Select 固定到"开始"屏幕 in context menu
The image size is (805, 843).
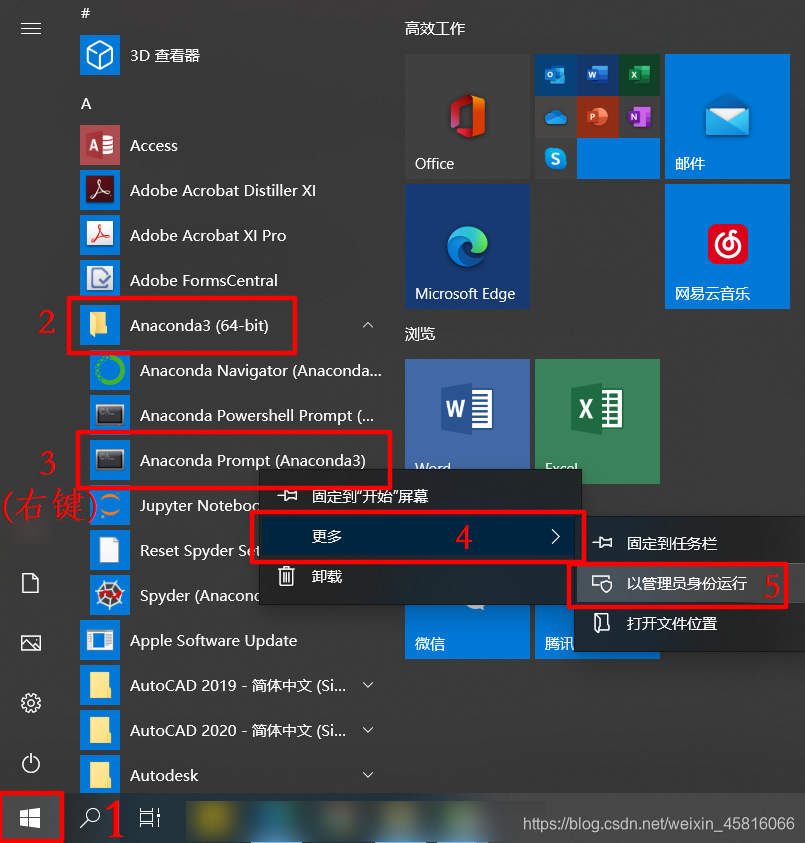point(420,496)
